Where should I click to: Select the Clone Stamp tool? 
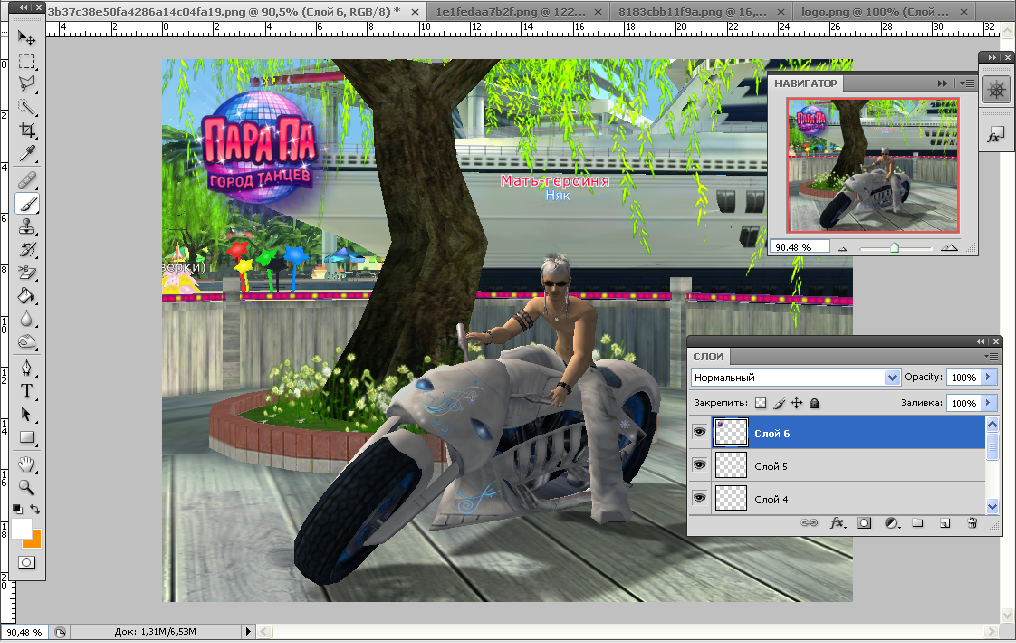pos(27,227)
